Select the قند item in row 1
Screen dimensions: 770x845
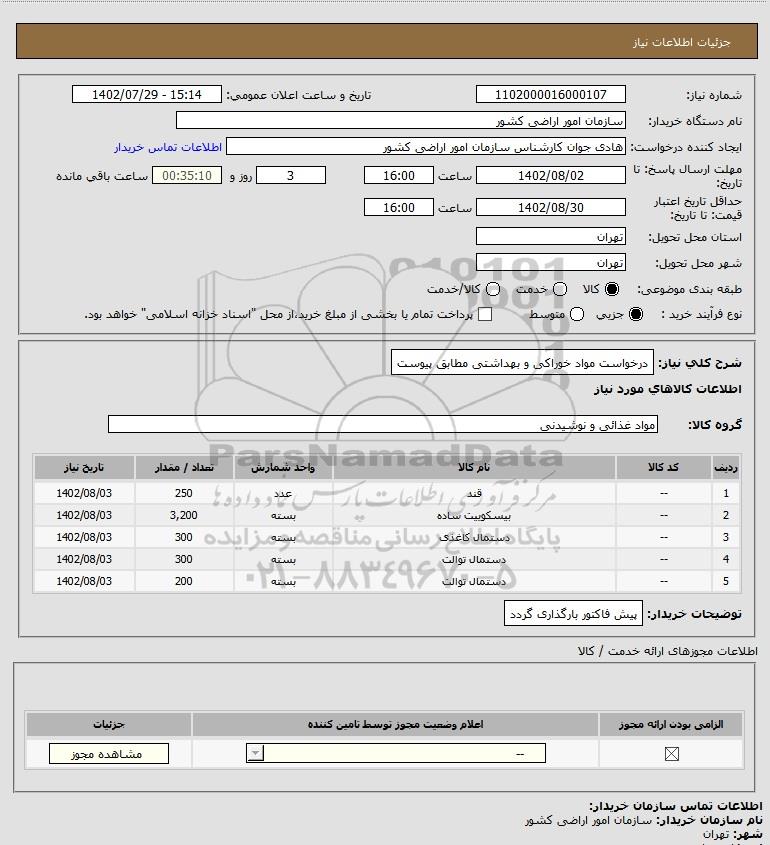point(474,493)
